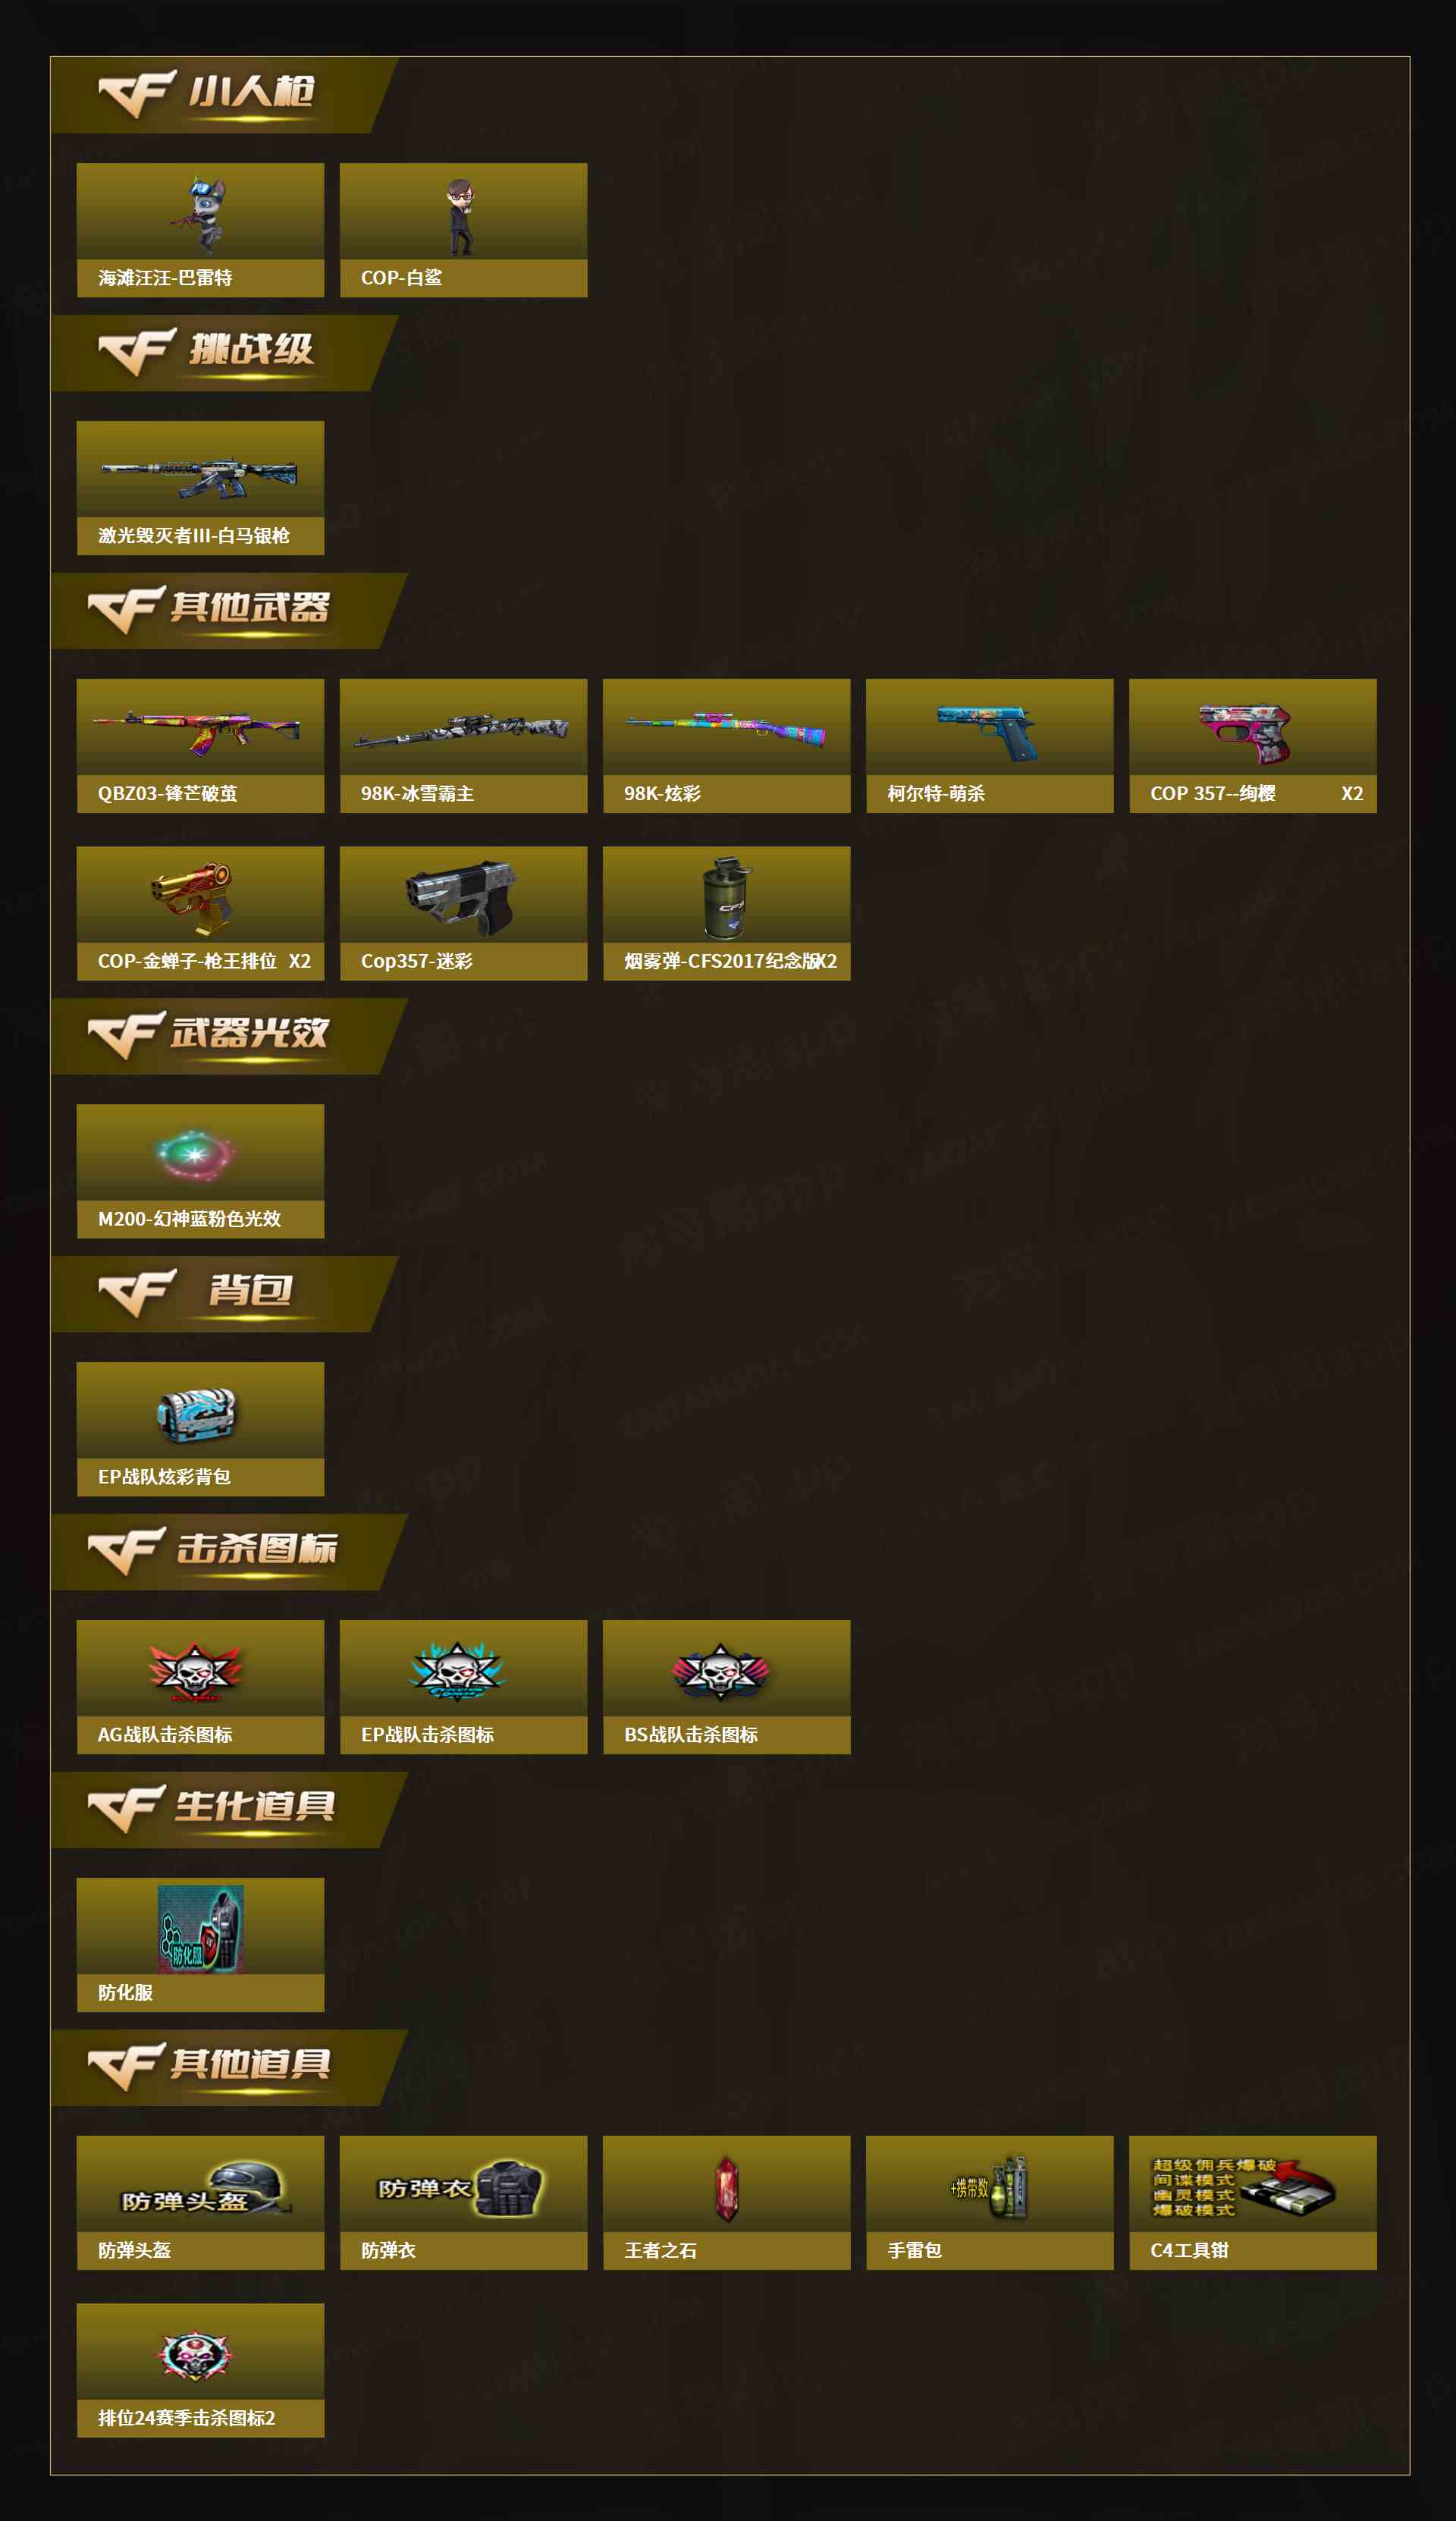The image size is (1456, 2521).
Task: Select the 98K-冰雪霸主 sniper rifle
Action: click(463, 746)
